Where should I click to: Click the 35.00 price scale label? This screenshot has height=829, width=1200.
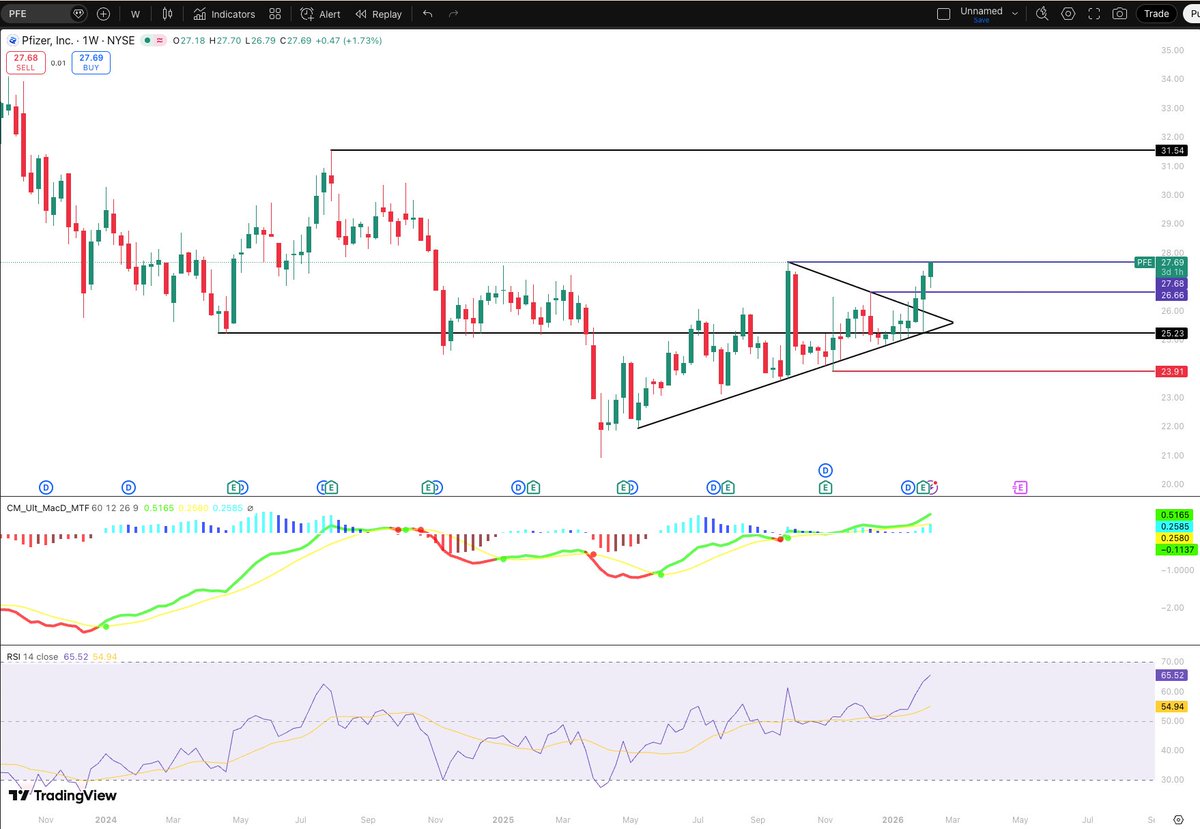[x=1172, y=49]
